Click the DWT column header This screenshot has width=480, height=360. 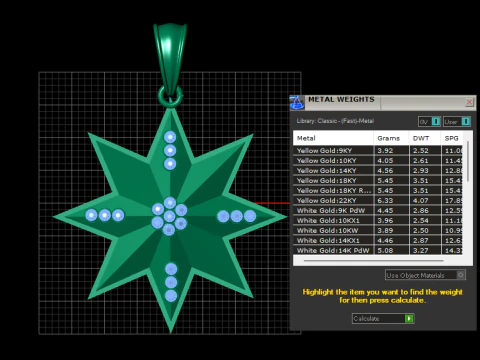pyautogui.click(x=425, y=138)
